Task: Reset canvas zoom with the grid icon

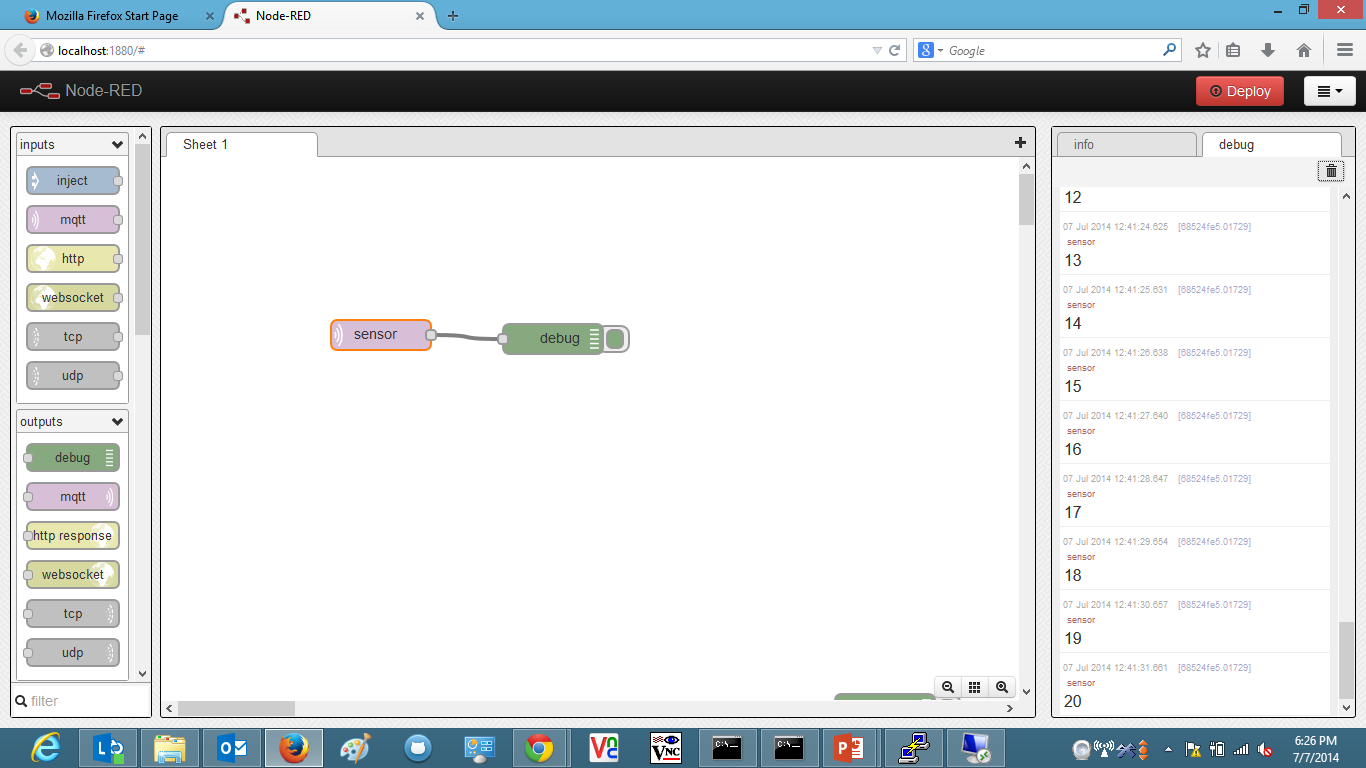Action: click(974, 688)
